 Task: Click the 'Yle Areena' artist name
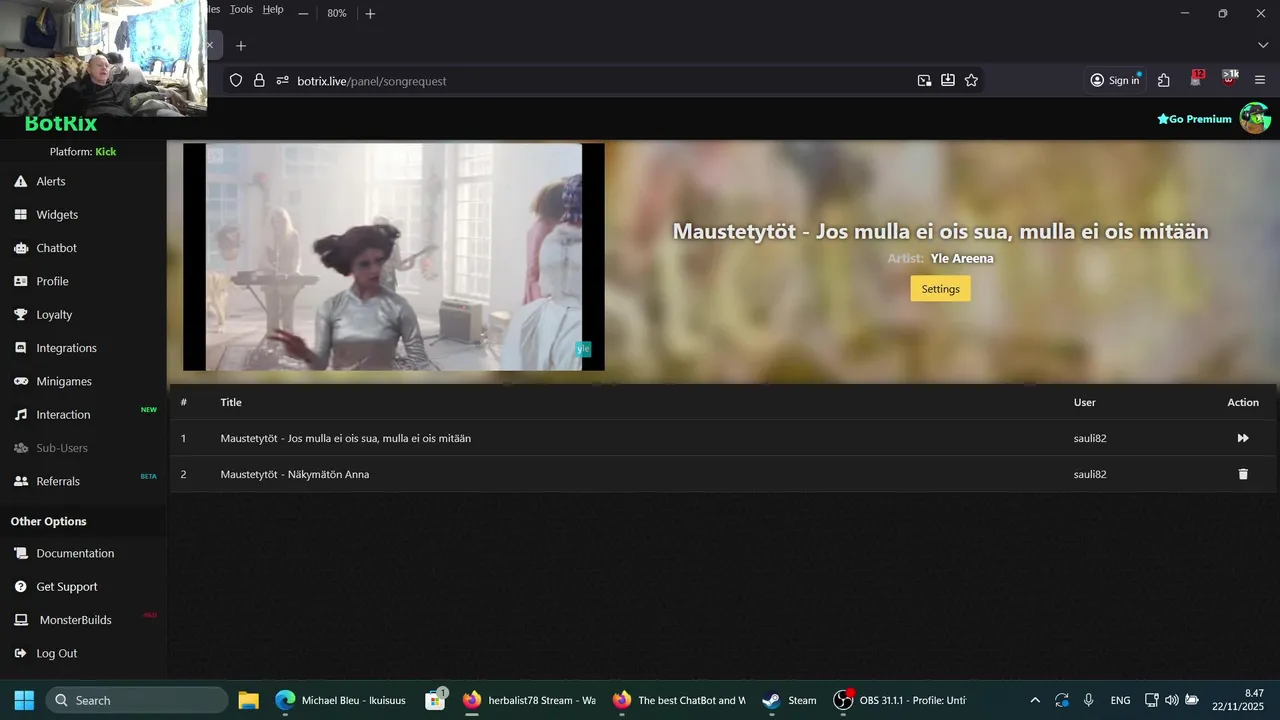click(962, 258)
